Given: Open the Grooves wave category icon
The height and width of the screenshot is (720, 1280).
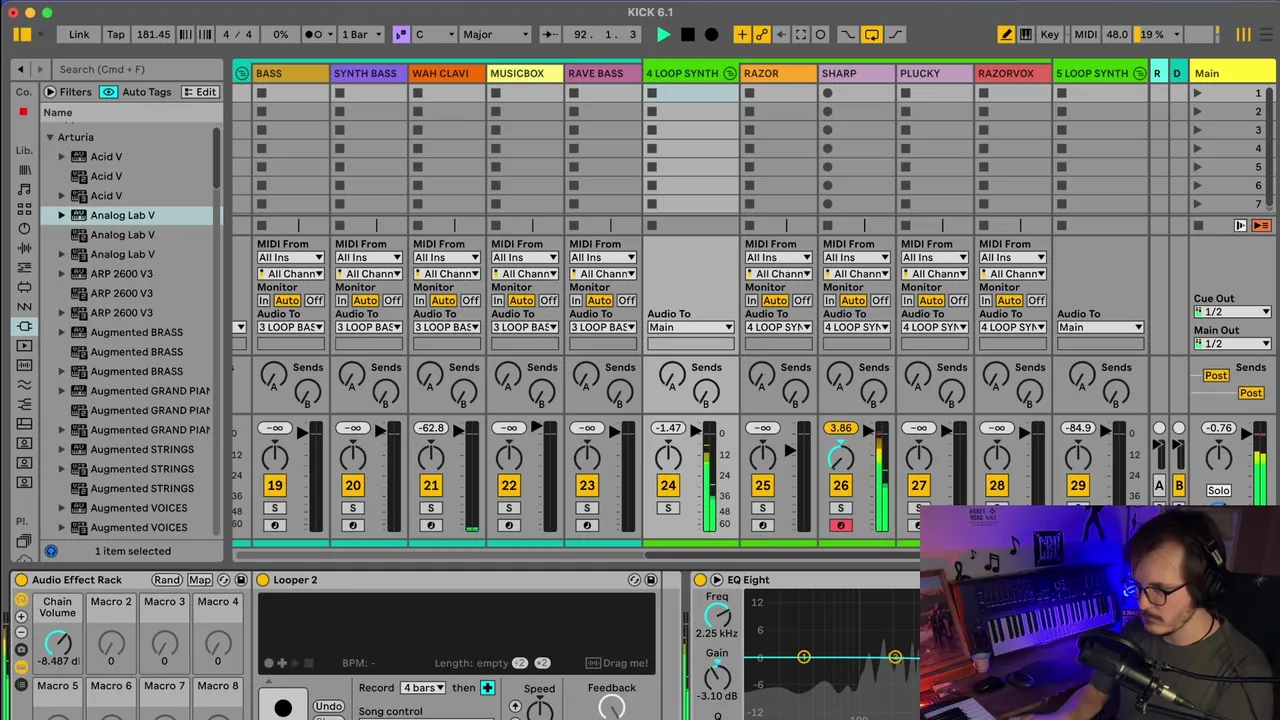Looking at the screenshot, I should click(x=24, y=384).
